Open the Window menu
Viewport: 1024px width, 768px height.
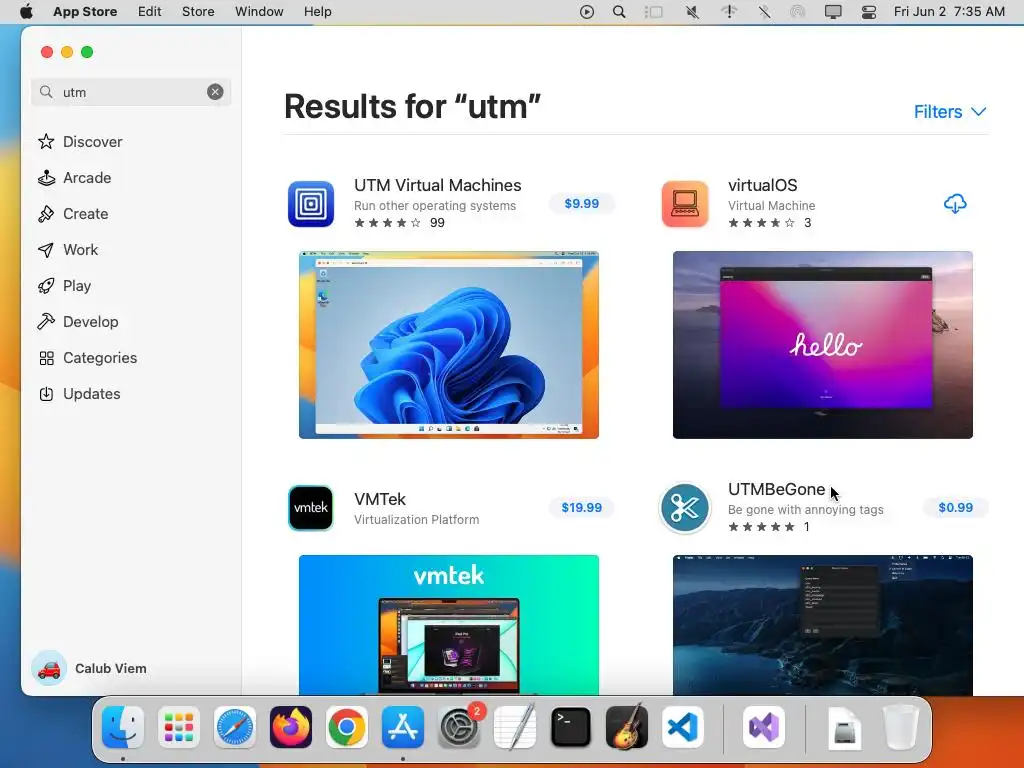[259, 12]
